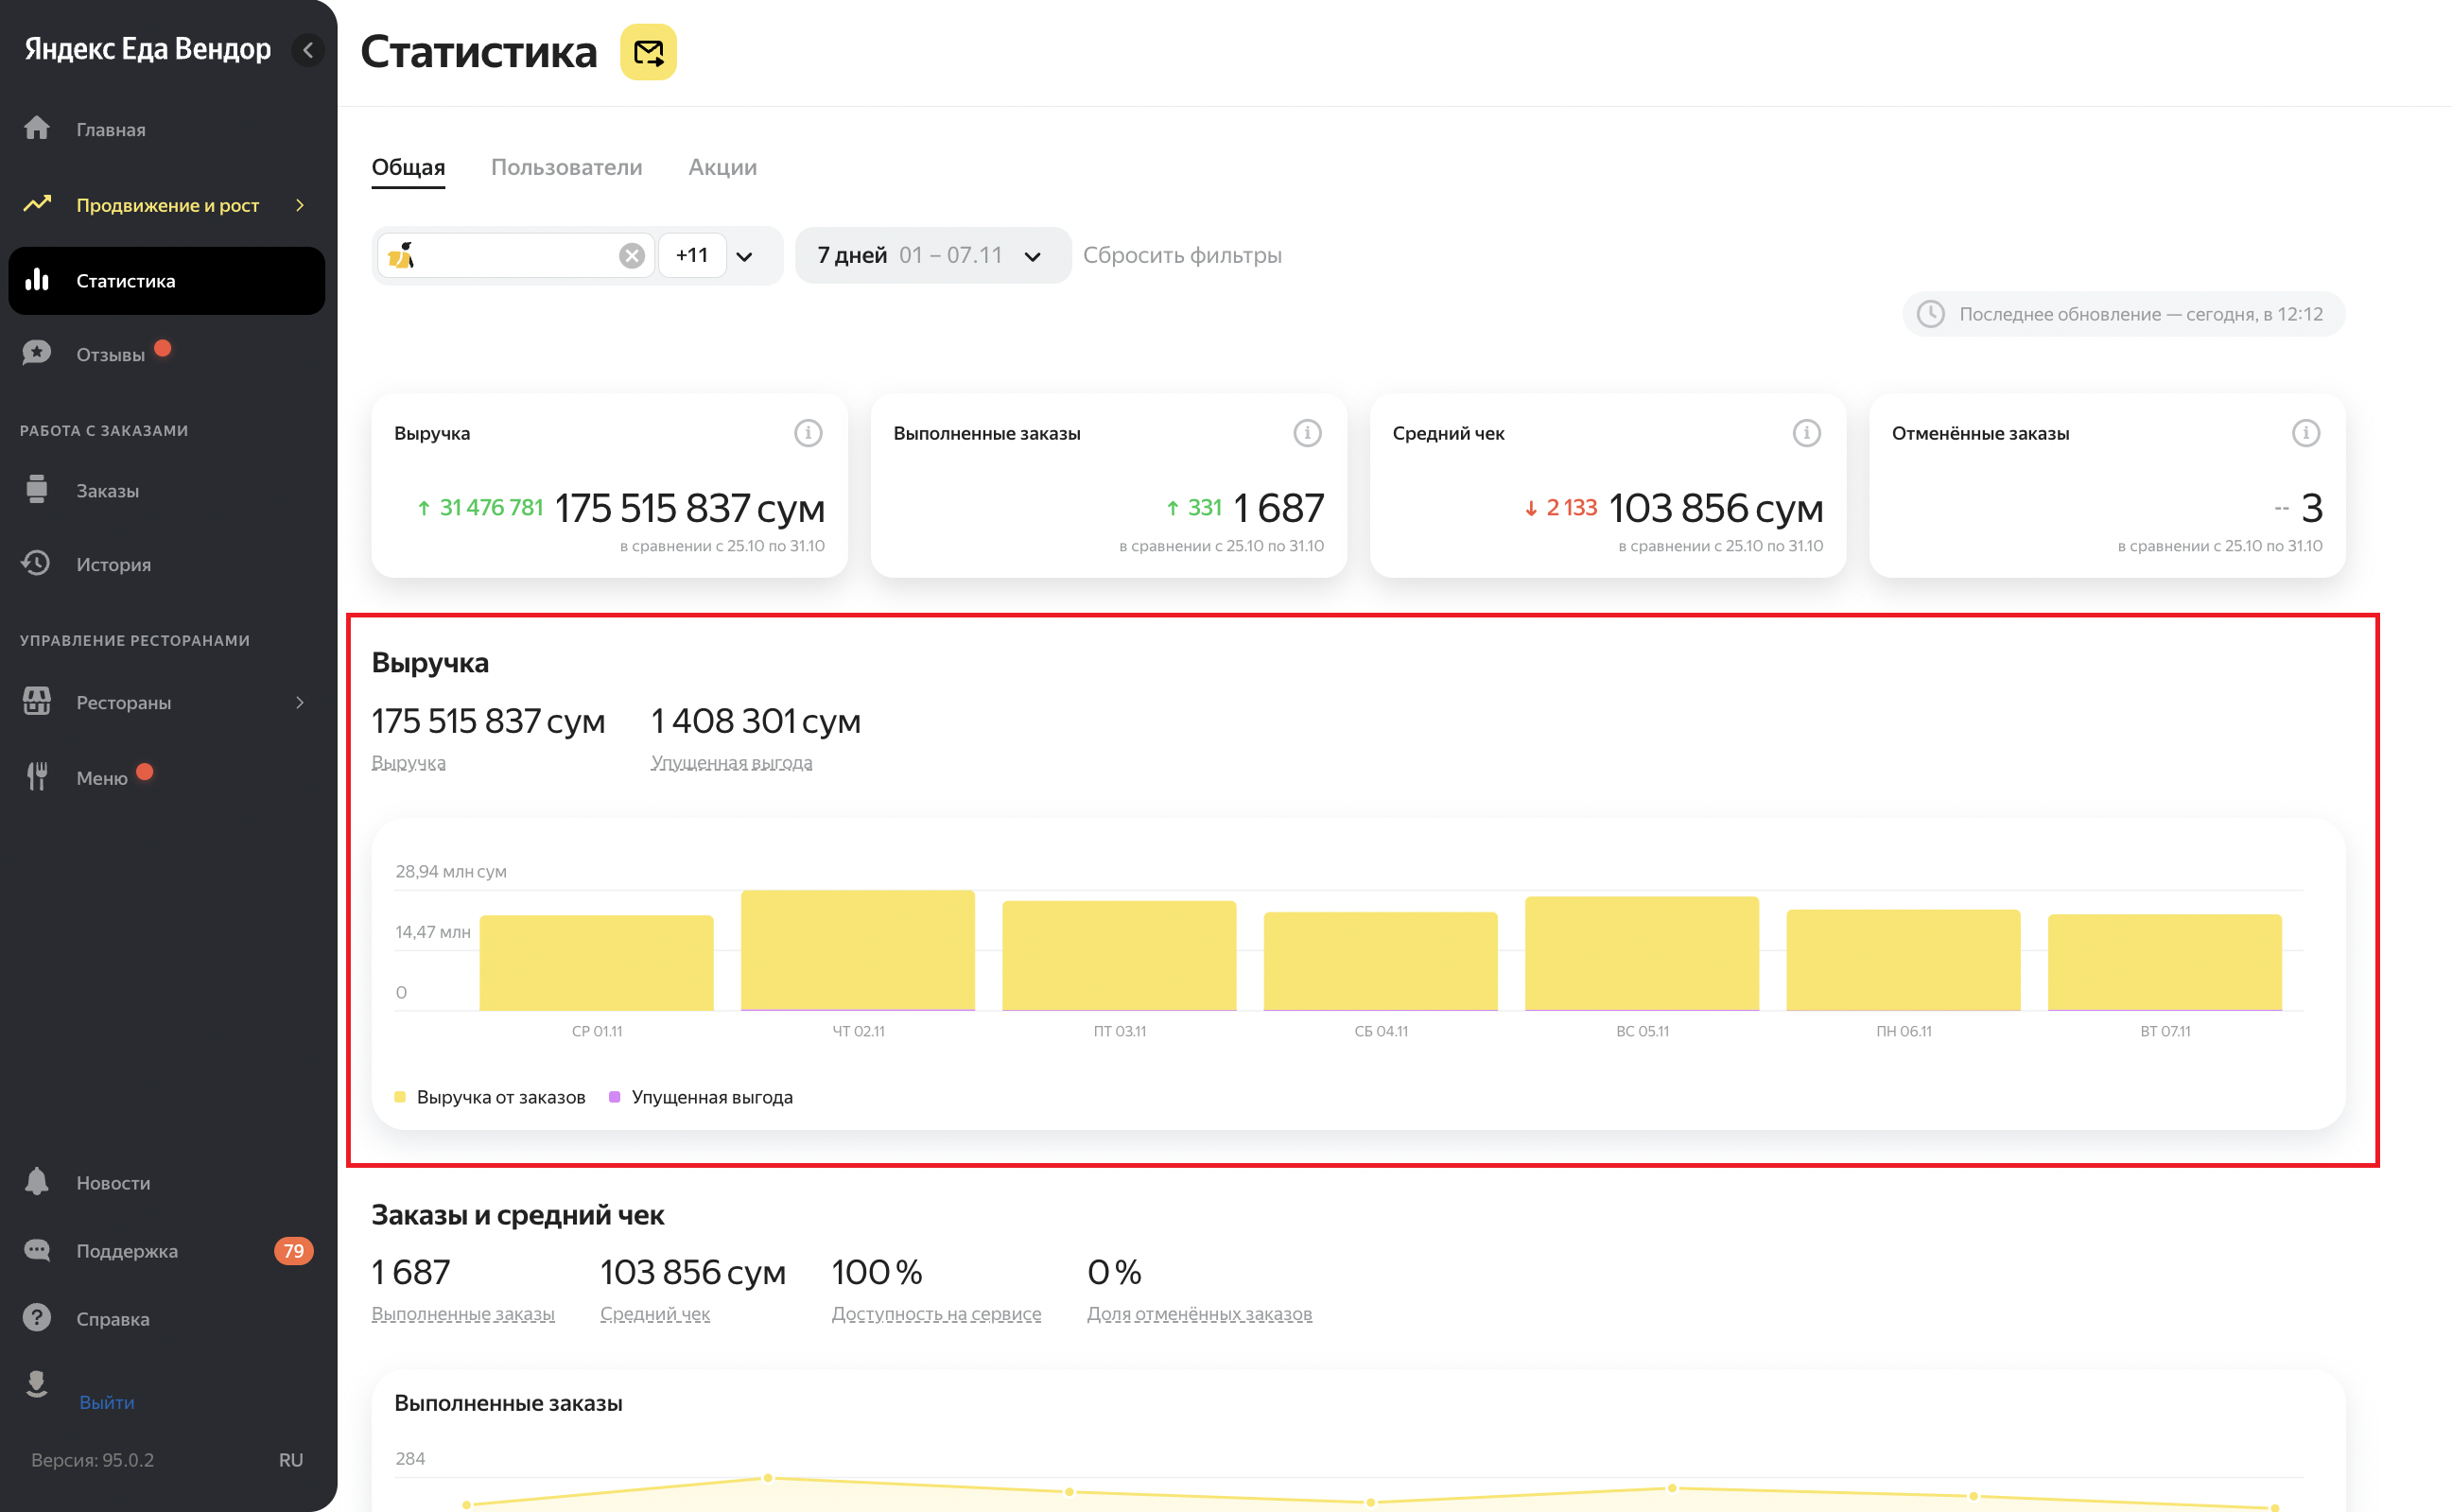Click the yellow mail icon beside Статистика
The image size is (2452, 1512).
[648, 52]
